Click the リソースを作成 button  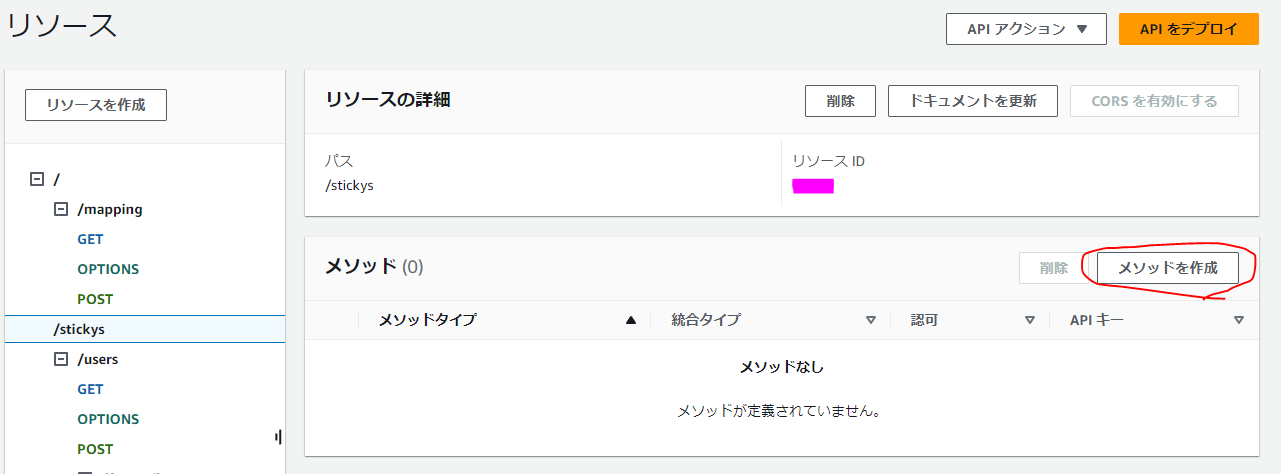pos(96,105)
